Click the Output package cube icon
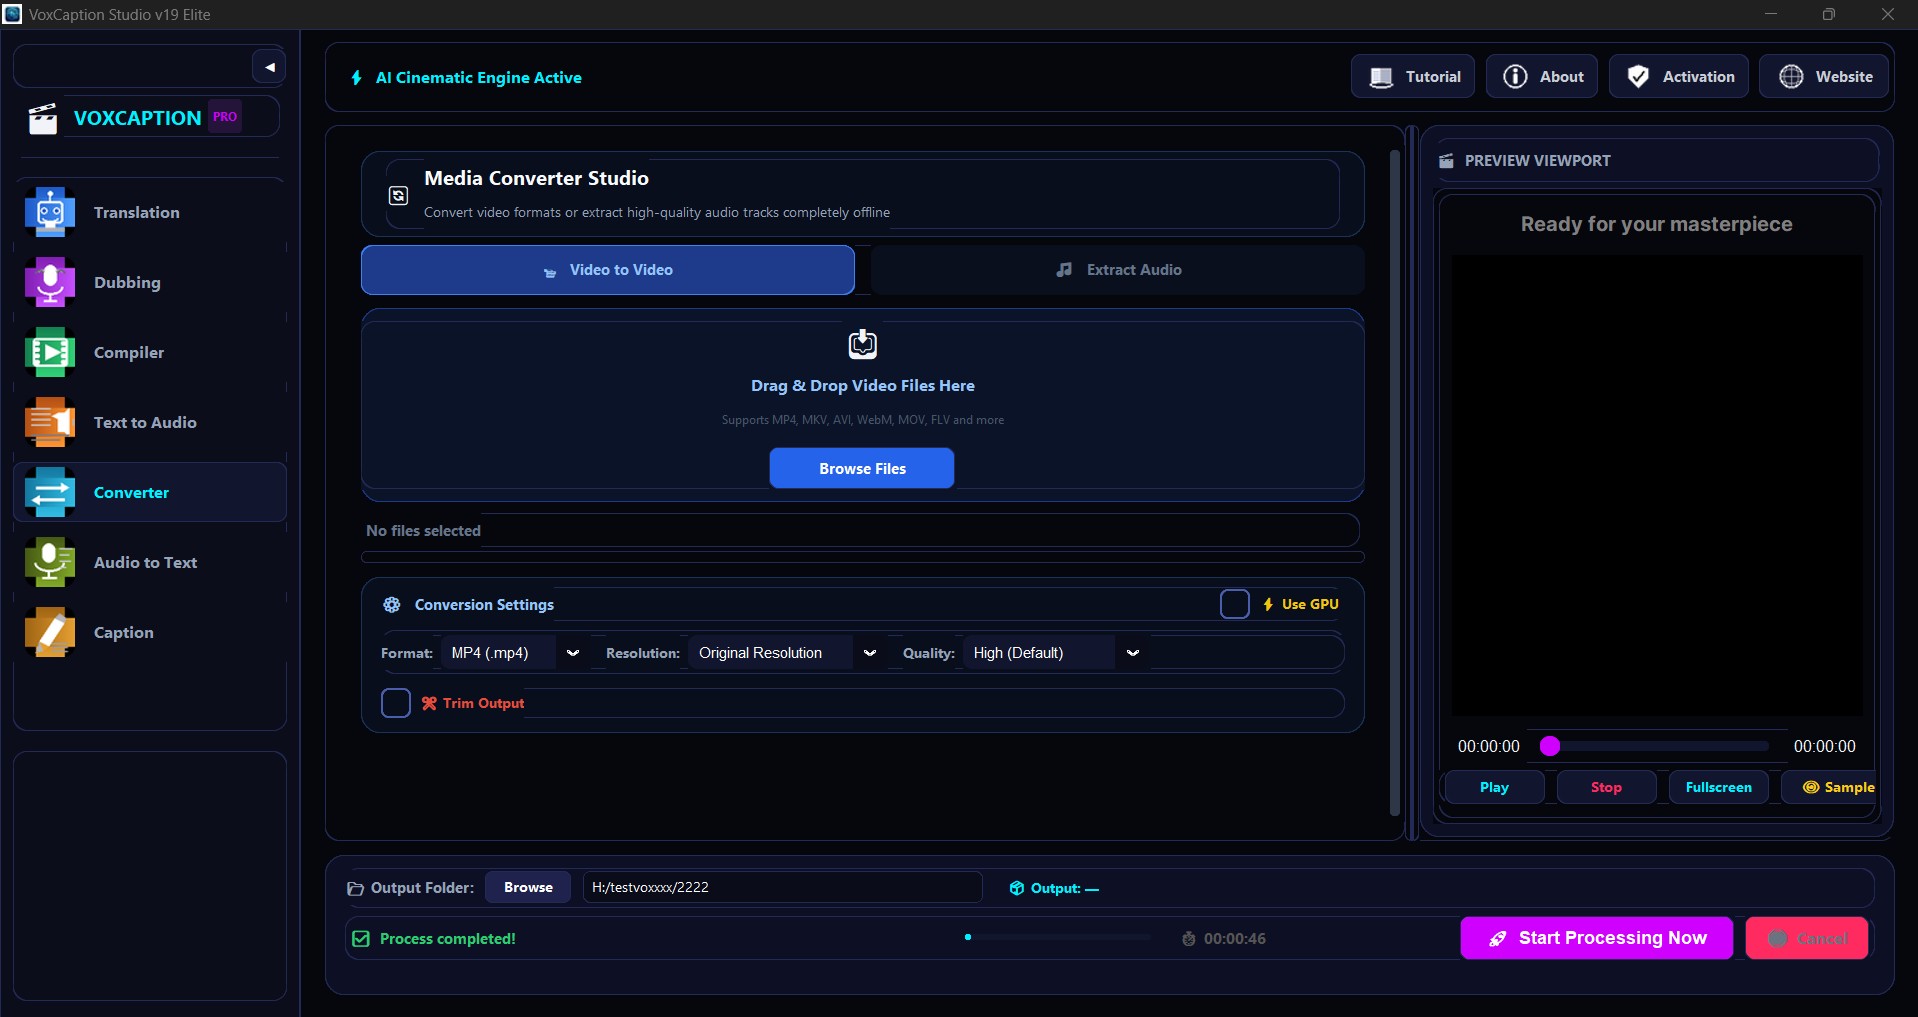The height and width of the screenshot is (1017, 1918). (x=1017, y=888)
